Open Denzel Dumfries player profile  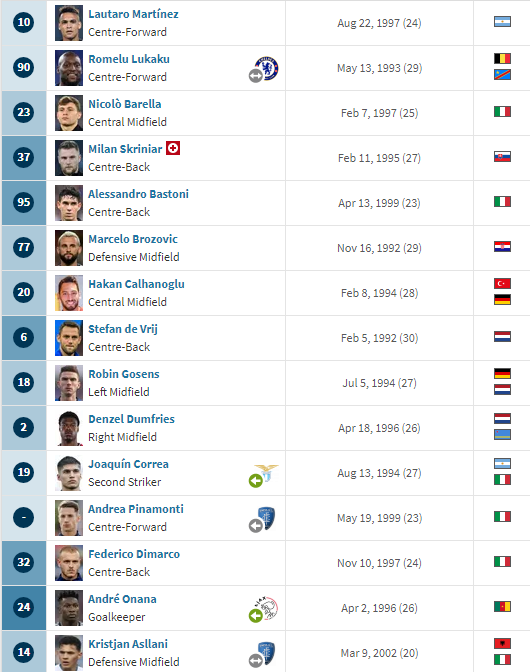[x=132, y=419]
